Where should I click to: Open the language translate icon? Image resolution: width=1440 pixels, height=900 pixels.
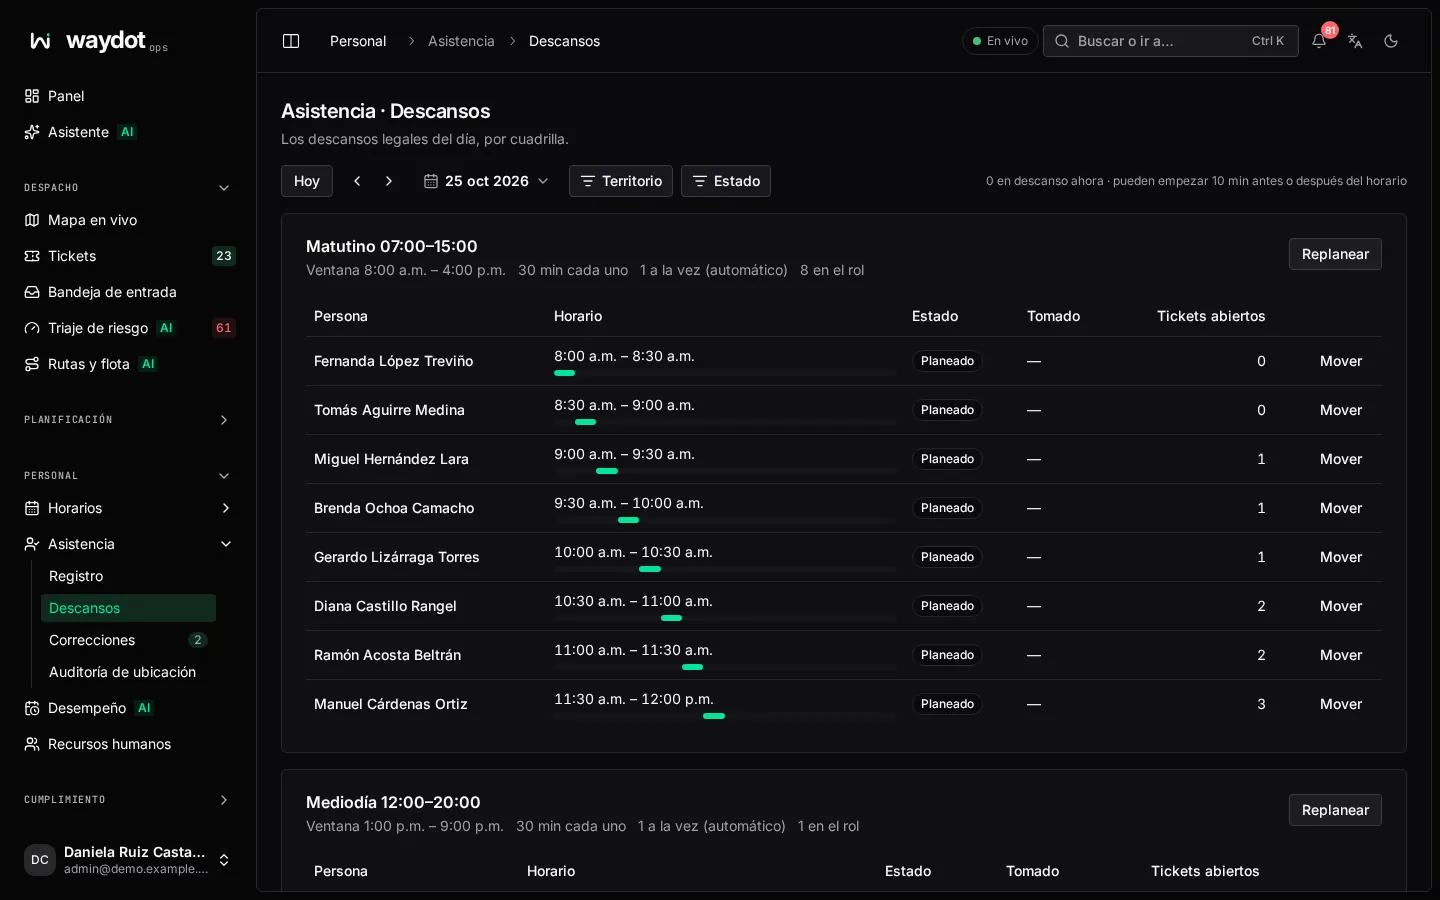(x=1355, y=41)
